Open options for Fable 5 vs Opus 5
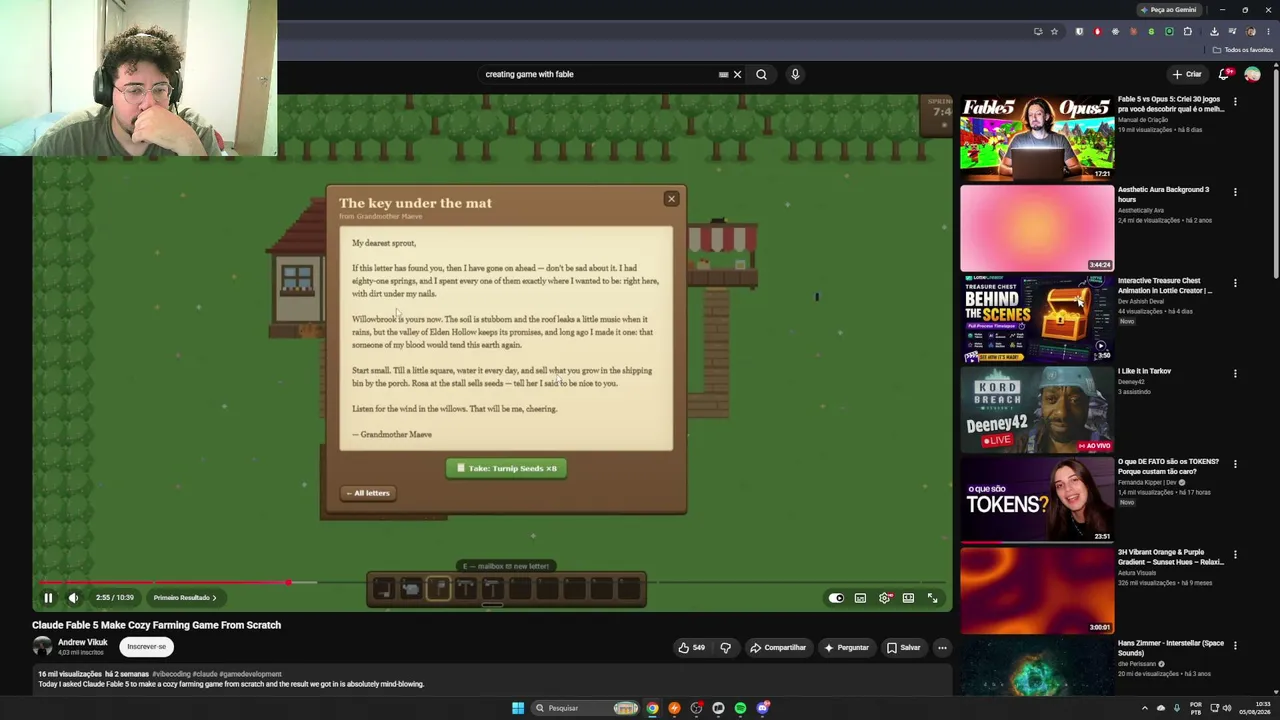1280x720 pixels. [x=1235, y=102]
